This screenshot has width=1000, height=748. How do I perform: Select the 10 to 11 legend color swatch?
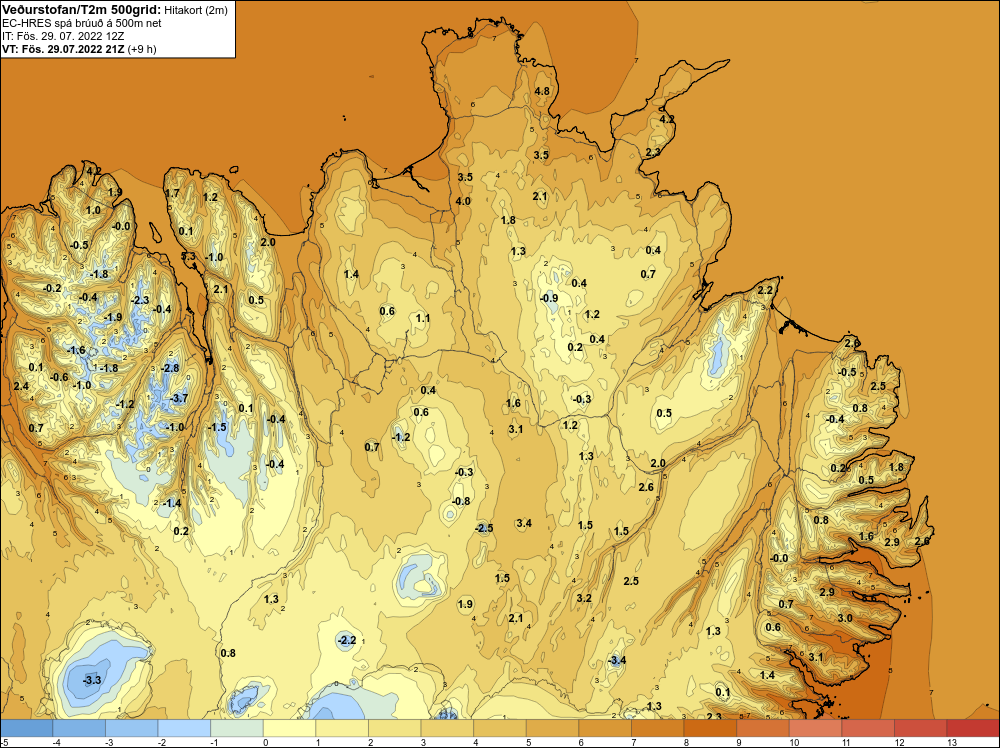(x=815, y=728)
